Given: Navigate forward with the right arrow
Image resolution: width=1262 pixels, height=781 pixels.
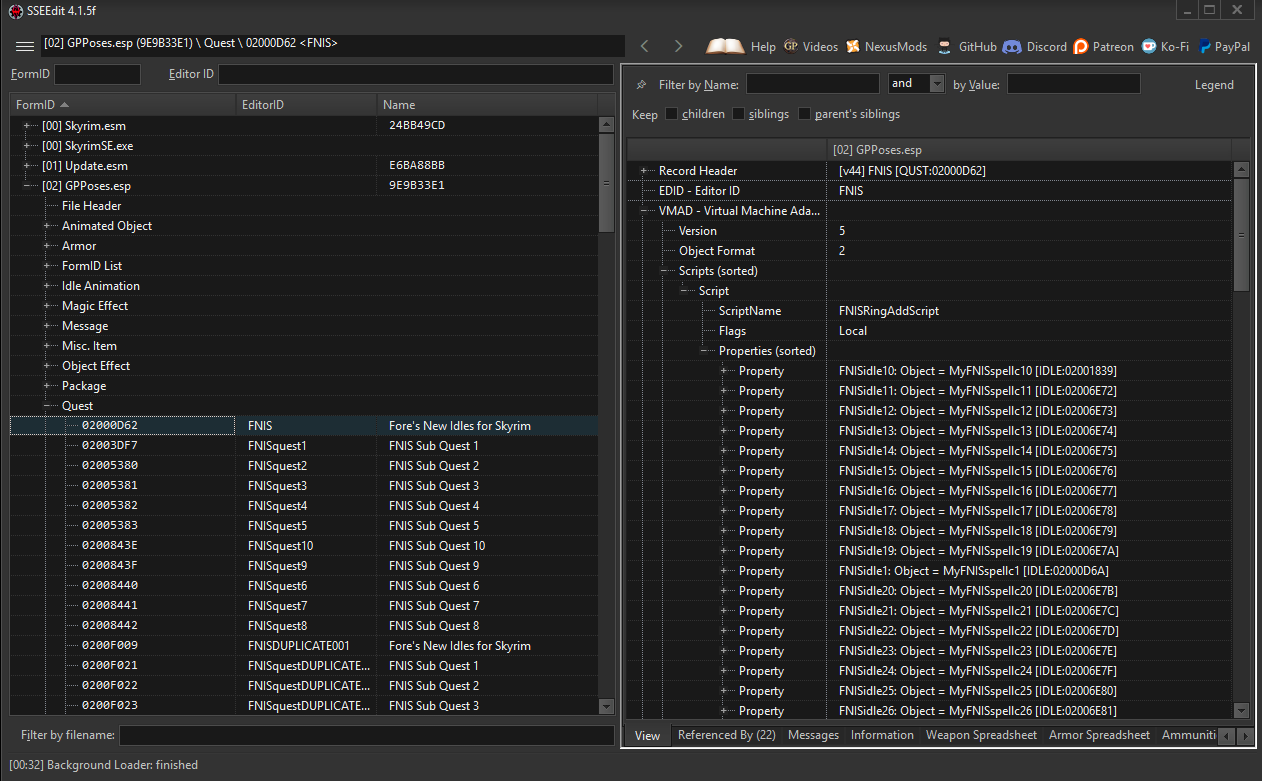Looking at the screenshot, I should tap(679, 46).
